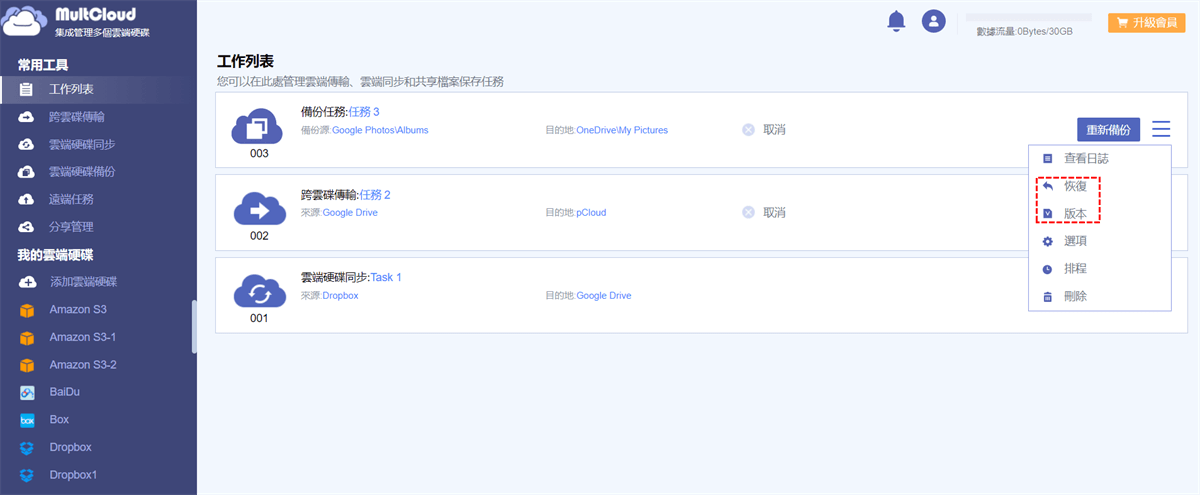Open Google Drive source link of 任務 2

point(350,213)
